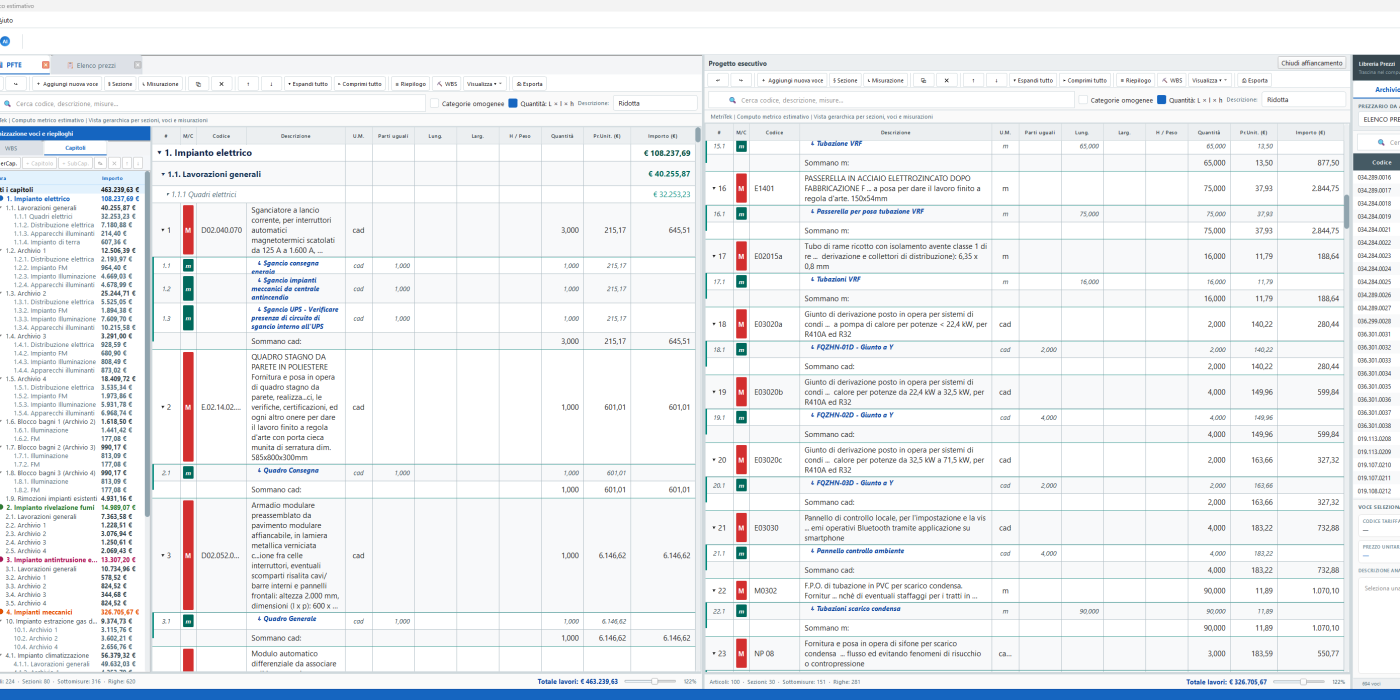Collapse section 1. Impianto elettrico in table
The image size is (1400, 700).
pos(159,153)
